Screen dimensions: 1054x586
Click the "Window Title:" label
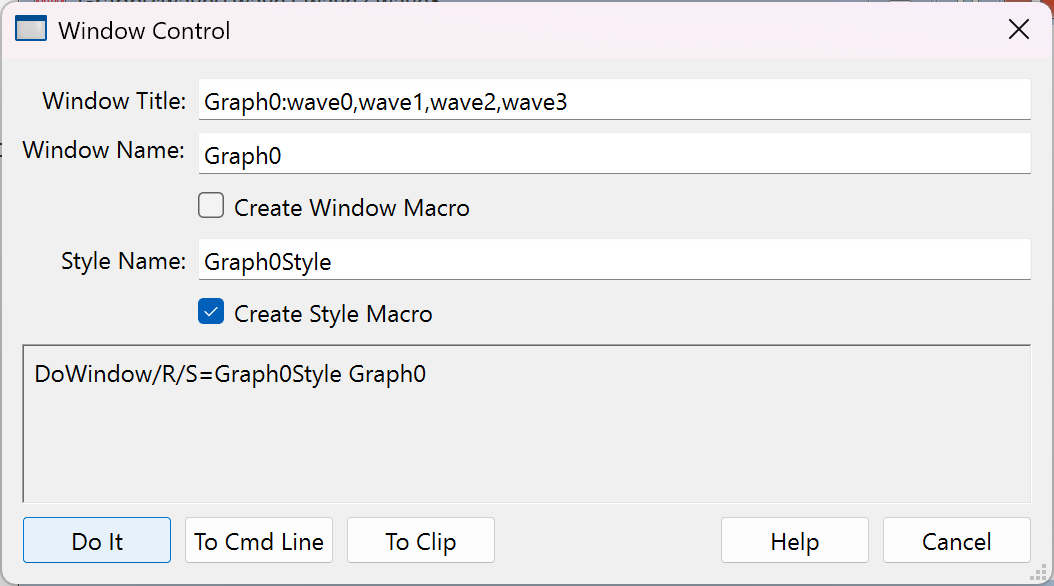coord(114,101)
